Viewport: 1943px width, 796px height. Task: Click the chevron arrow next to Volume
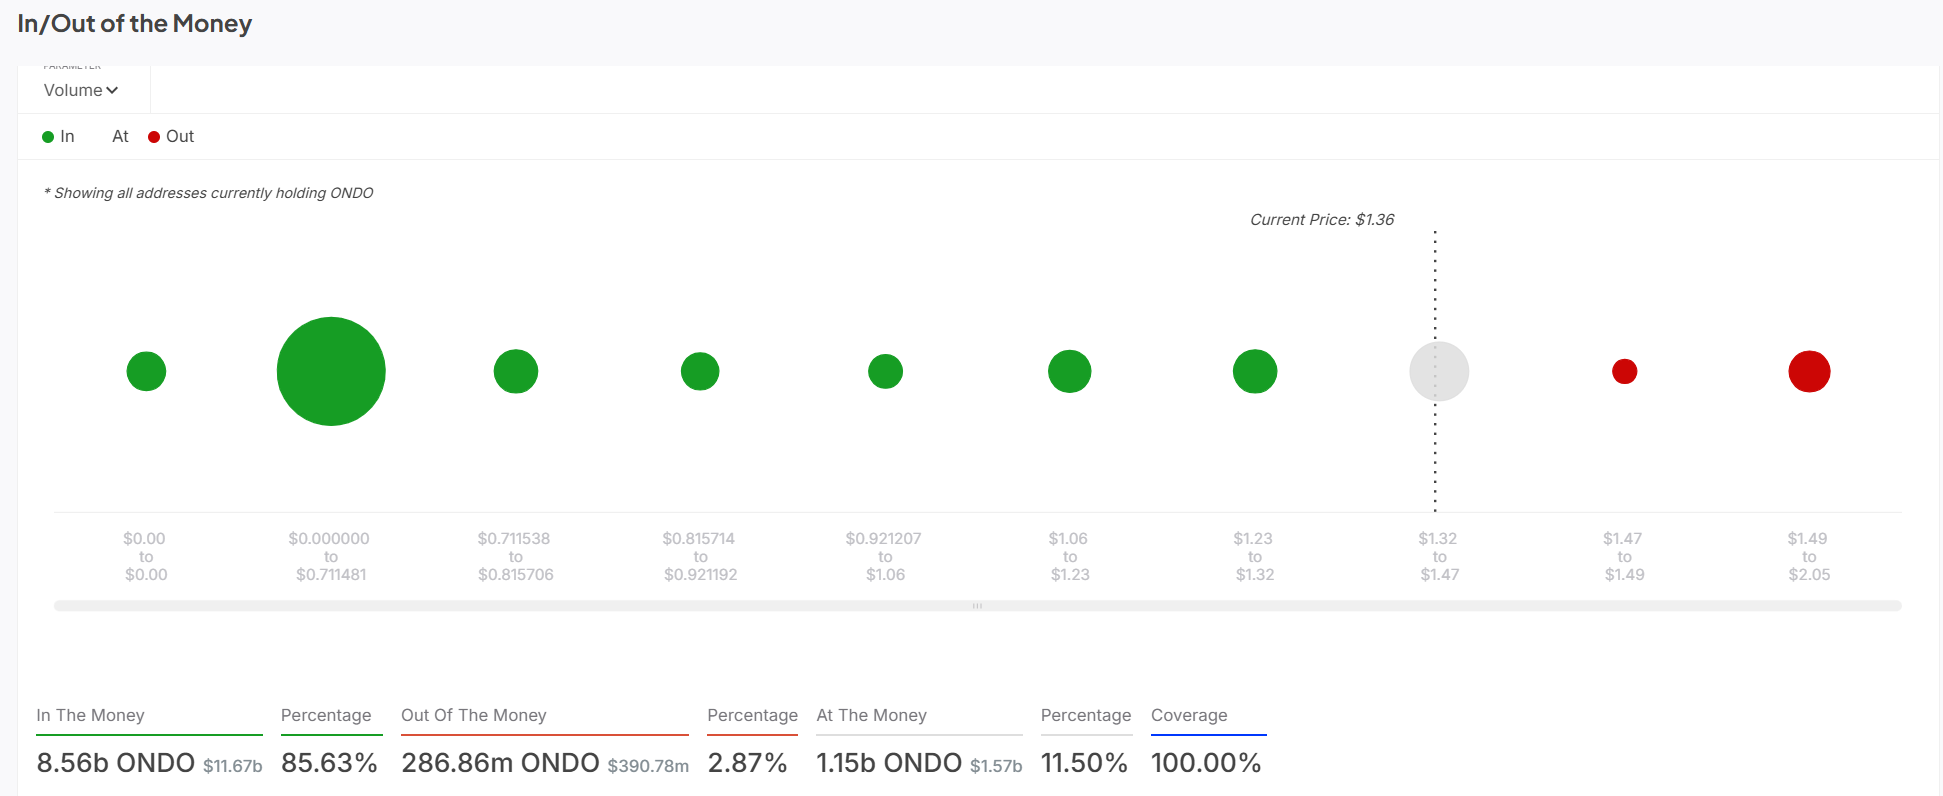point(112,91)
